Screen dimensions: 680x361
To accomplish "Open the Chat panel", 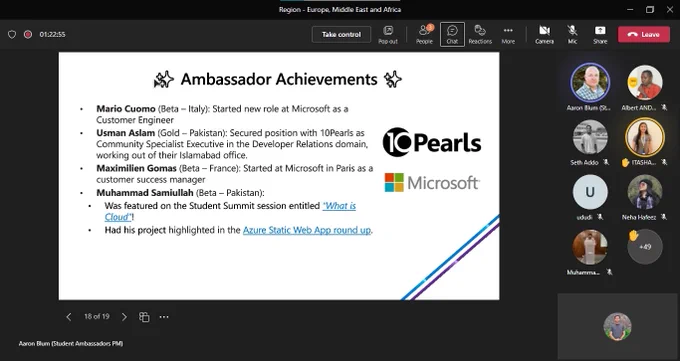I will click(x=452, y=34).
